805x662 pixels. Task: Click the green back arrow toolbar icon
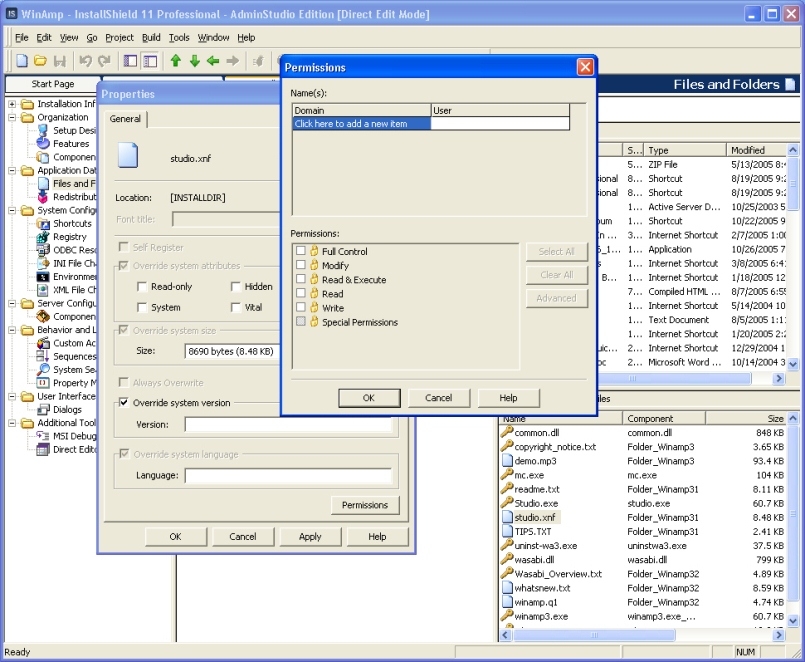coord(213,61)
